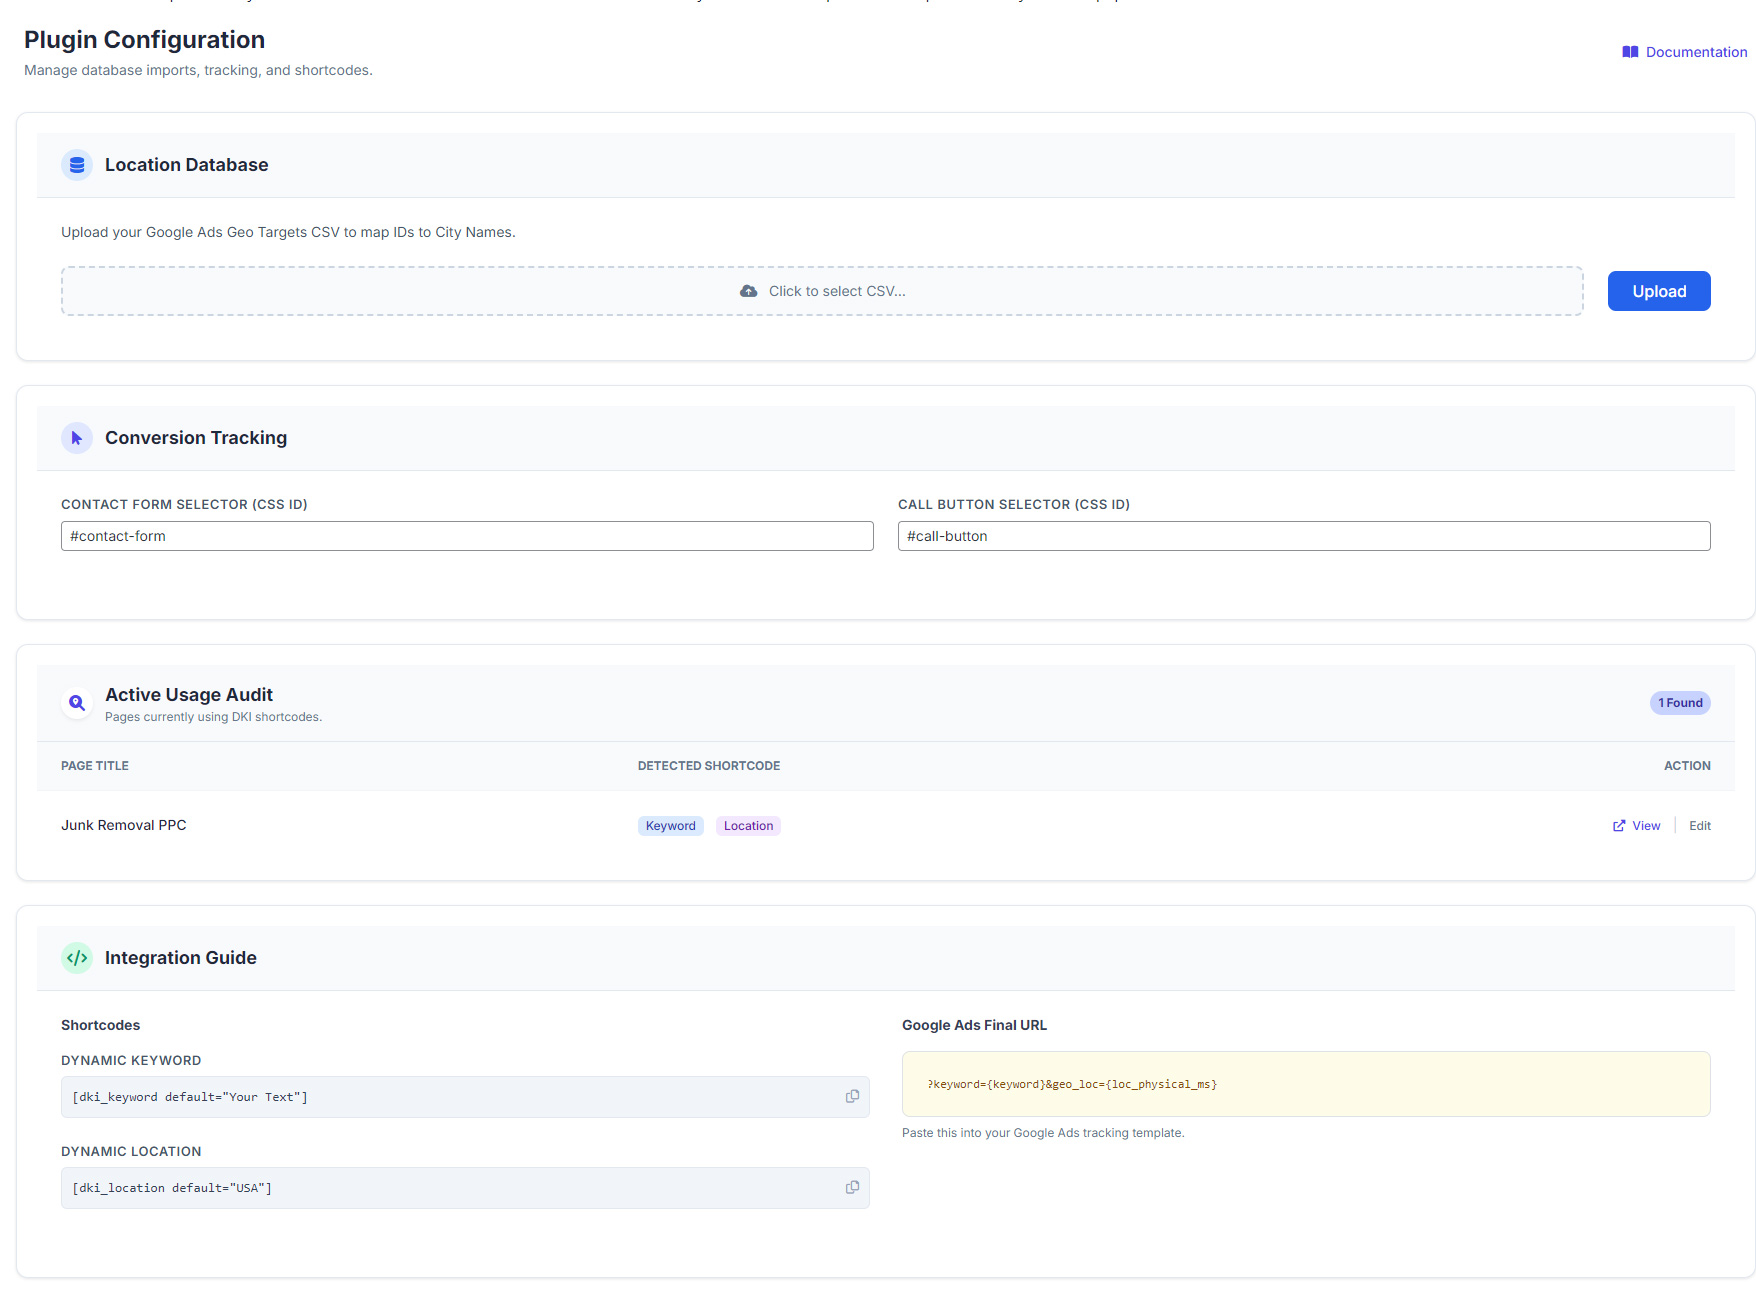Click the cloud upload icon
Viewport: 1756px width, 1303px height.
pyautogui.click(x=748, y=291)
